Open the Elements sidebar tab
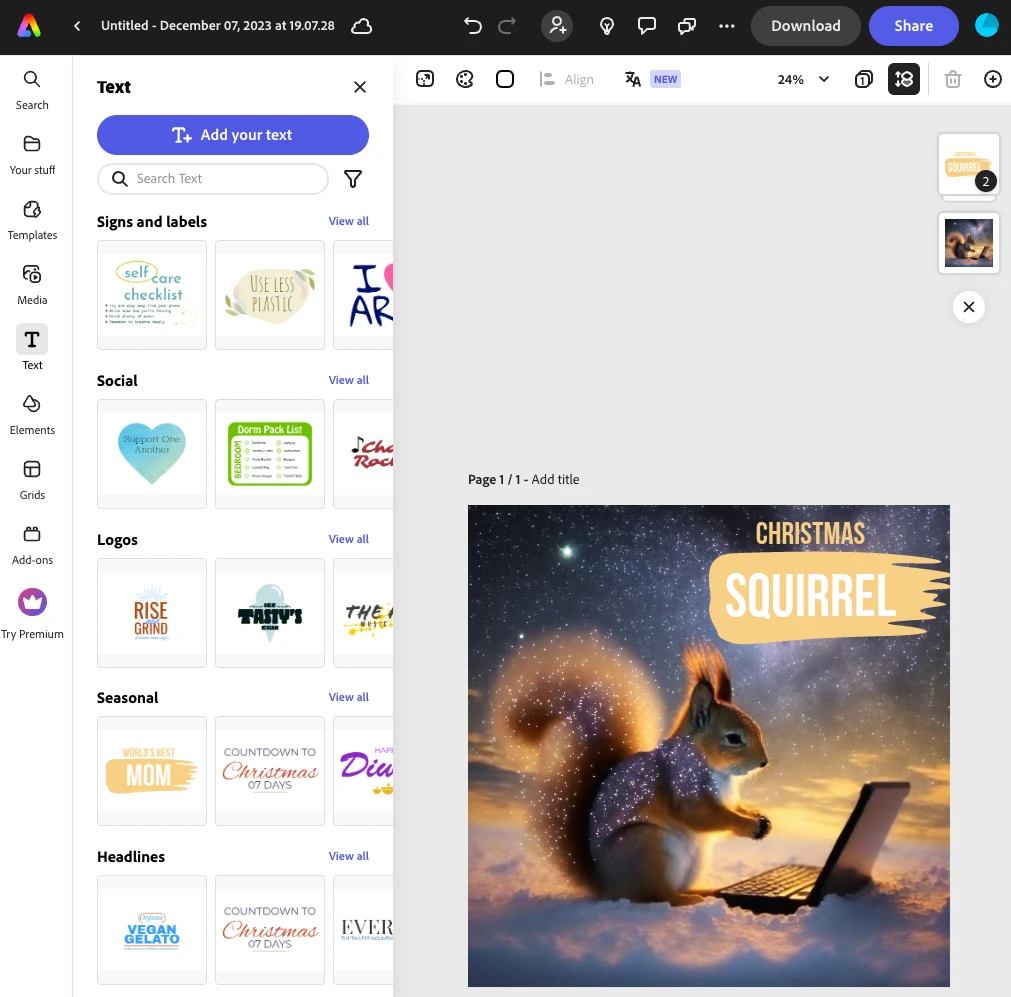Screen dimensions: 1011x997 pos(32,414)
